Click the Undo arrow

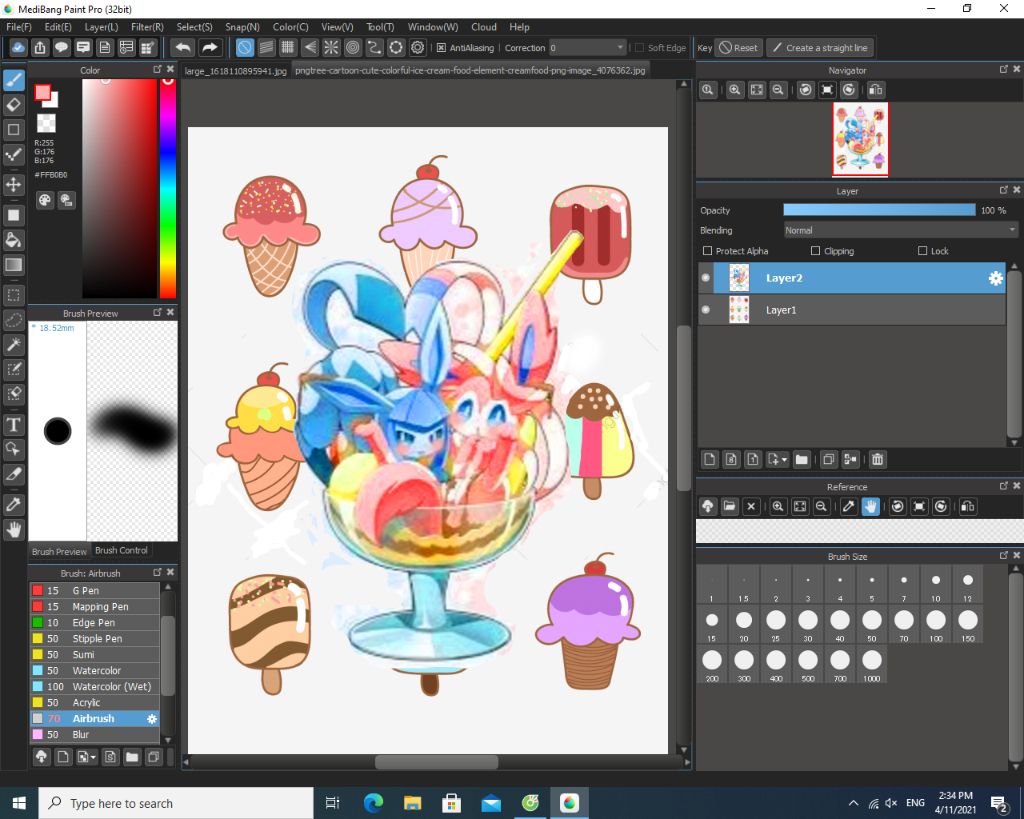coord(184,48)
